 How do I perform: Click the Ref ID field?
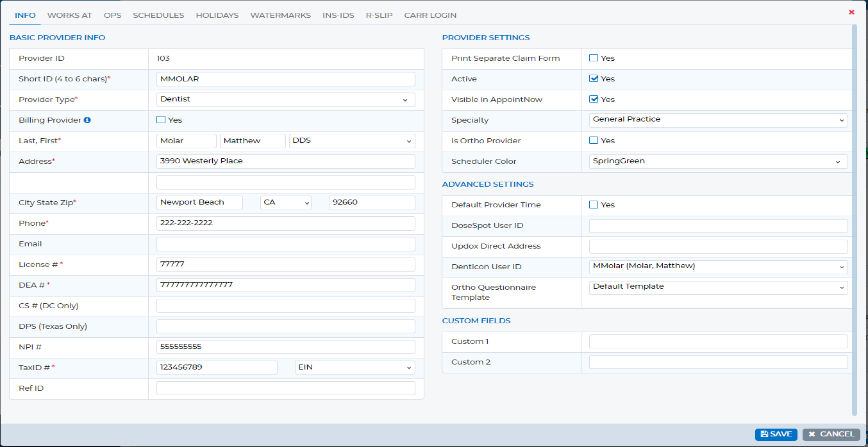[x=286, y=388]
